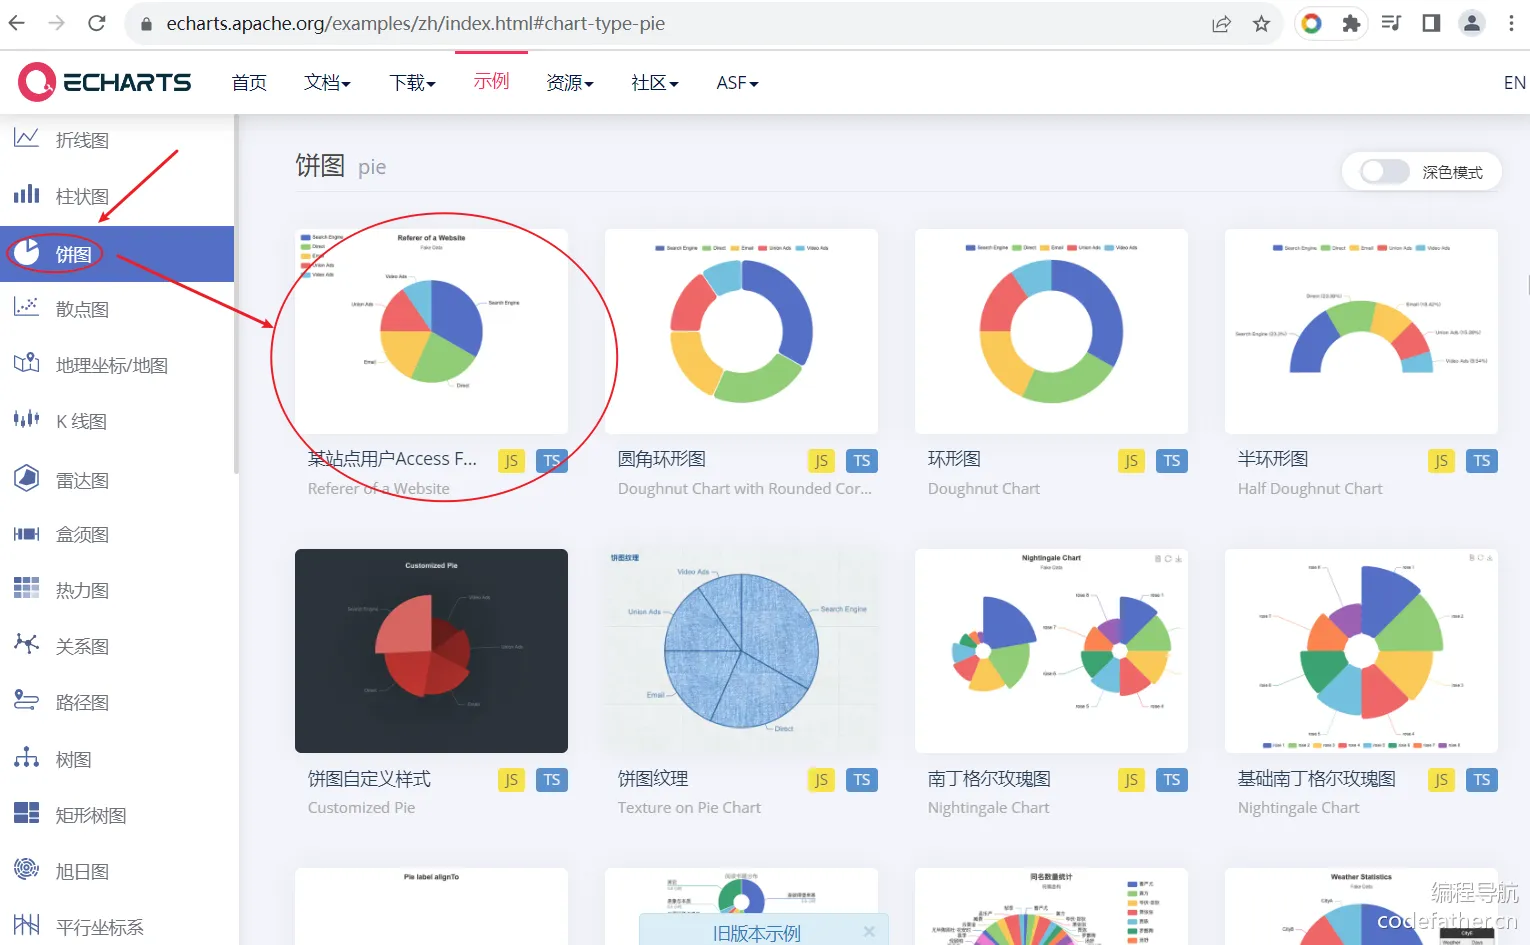Viewport: 1530px width, 945px height.
Task: Open the rounded doughnut chart thumbnail
Action: pos(741,331)
